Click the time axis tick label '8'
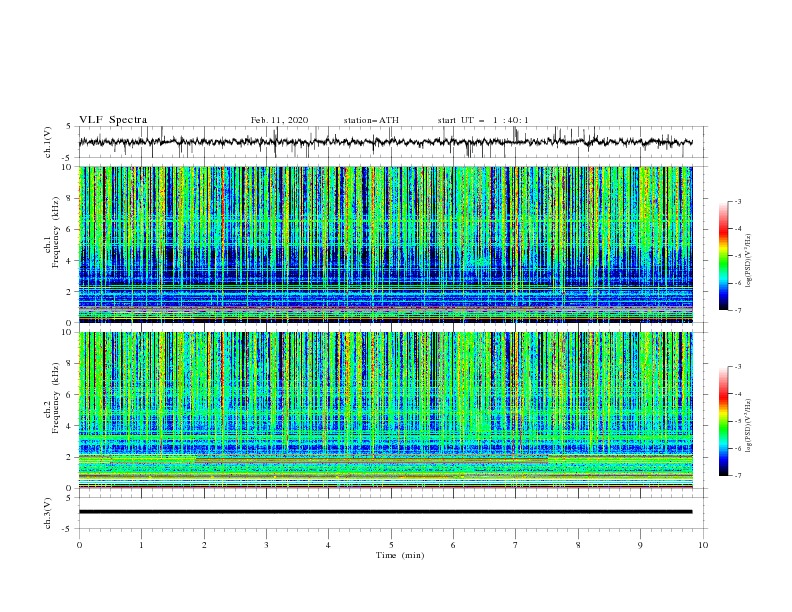Viewport: 792px width, 612px height. coord(578,545)
